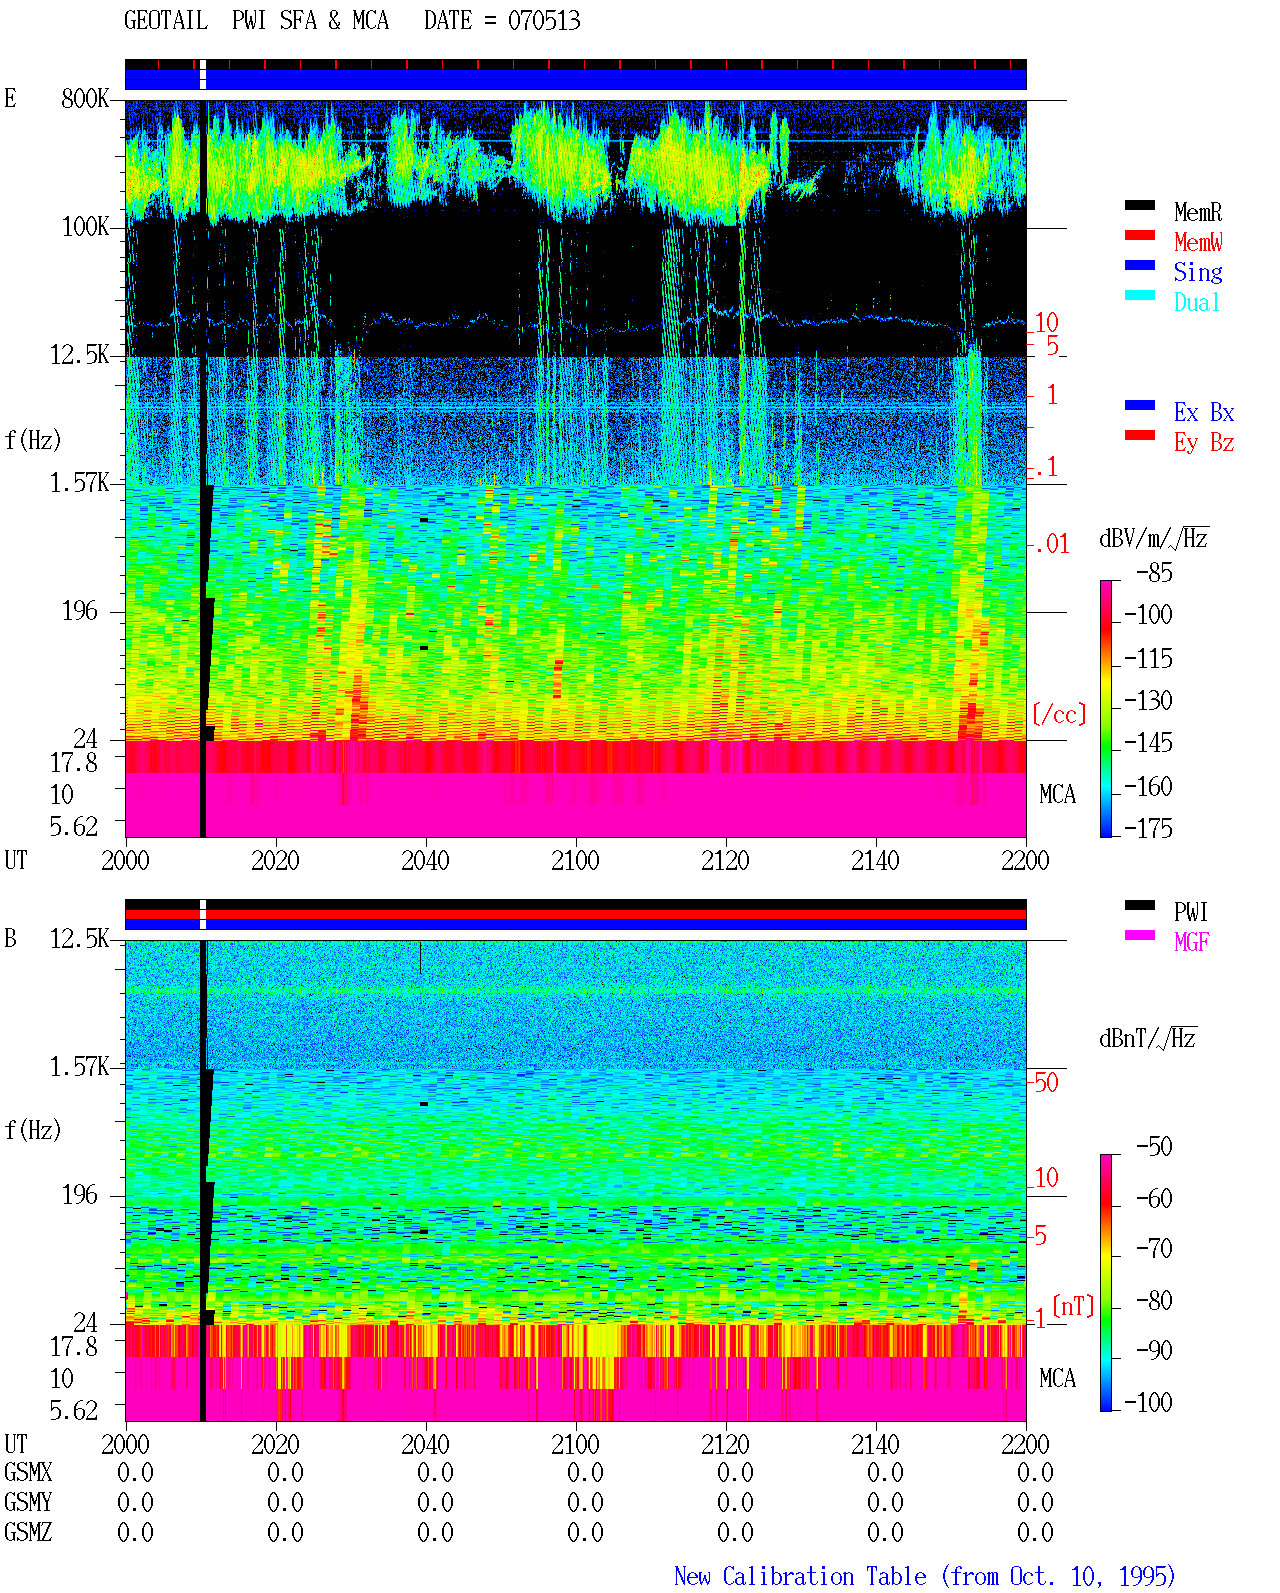Select the 'MemR' legend label

pos(1198,212)
